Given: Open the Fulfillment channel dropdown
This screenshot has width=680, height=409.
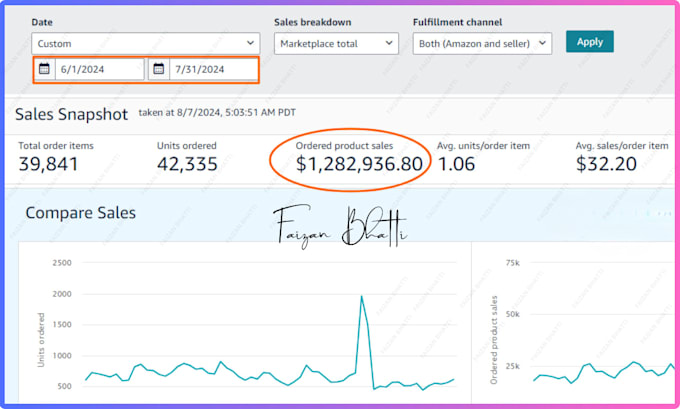Looking at the screenshot, I should coord(482,43).
